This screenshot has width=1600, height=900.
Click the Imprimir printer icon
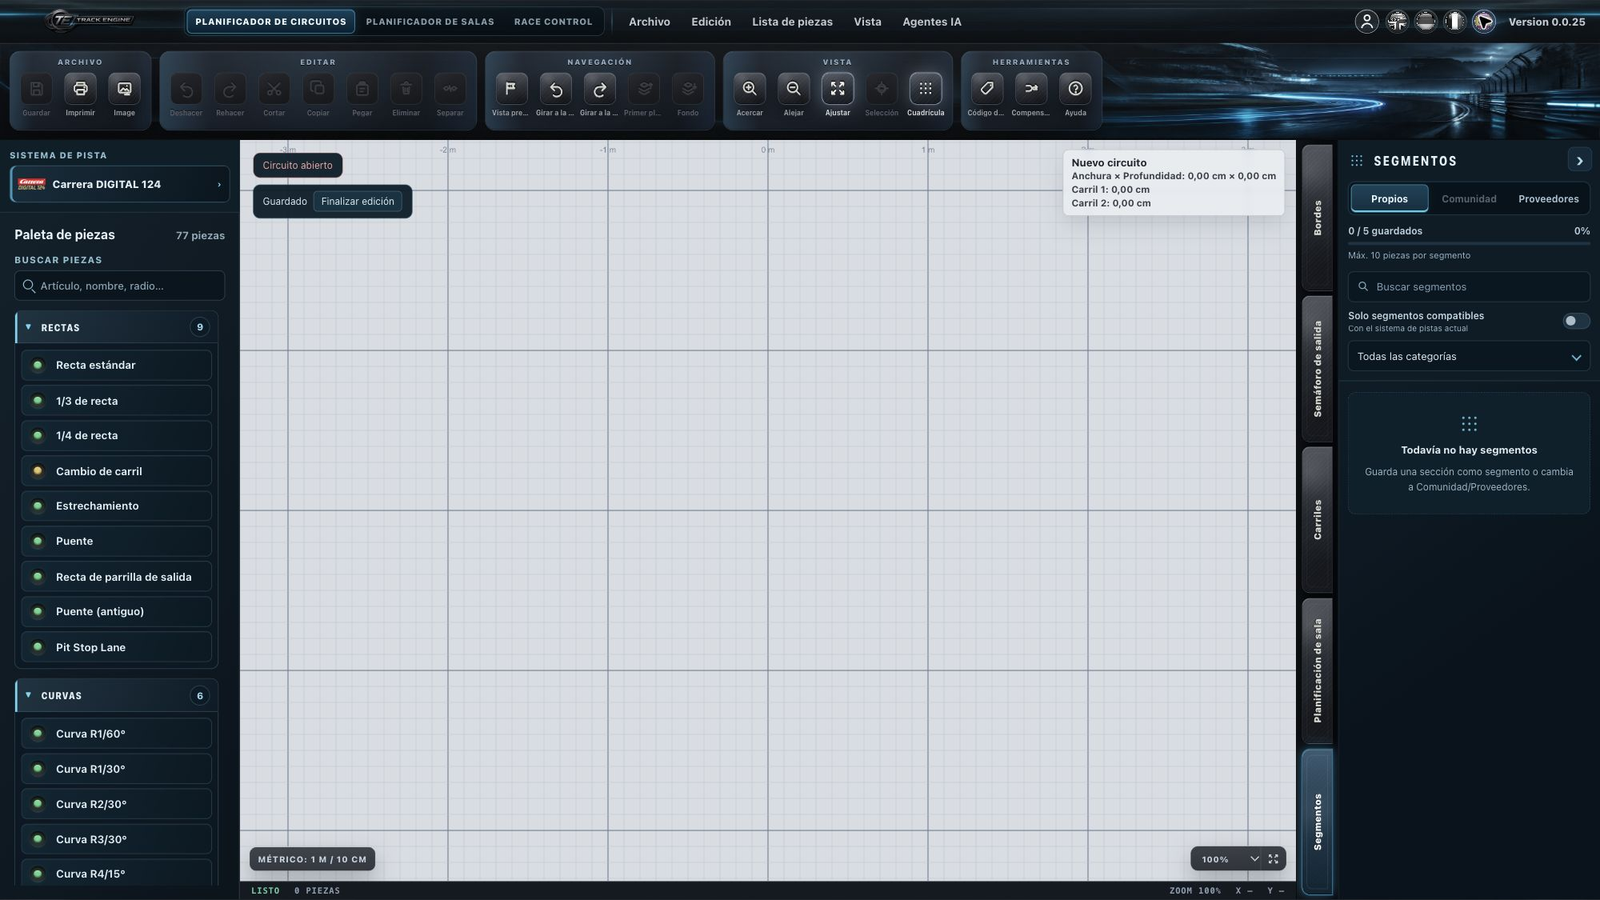[80, 89]
